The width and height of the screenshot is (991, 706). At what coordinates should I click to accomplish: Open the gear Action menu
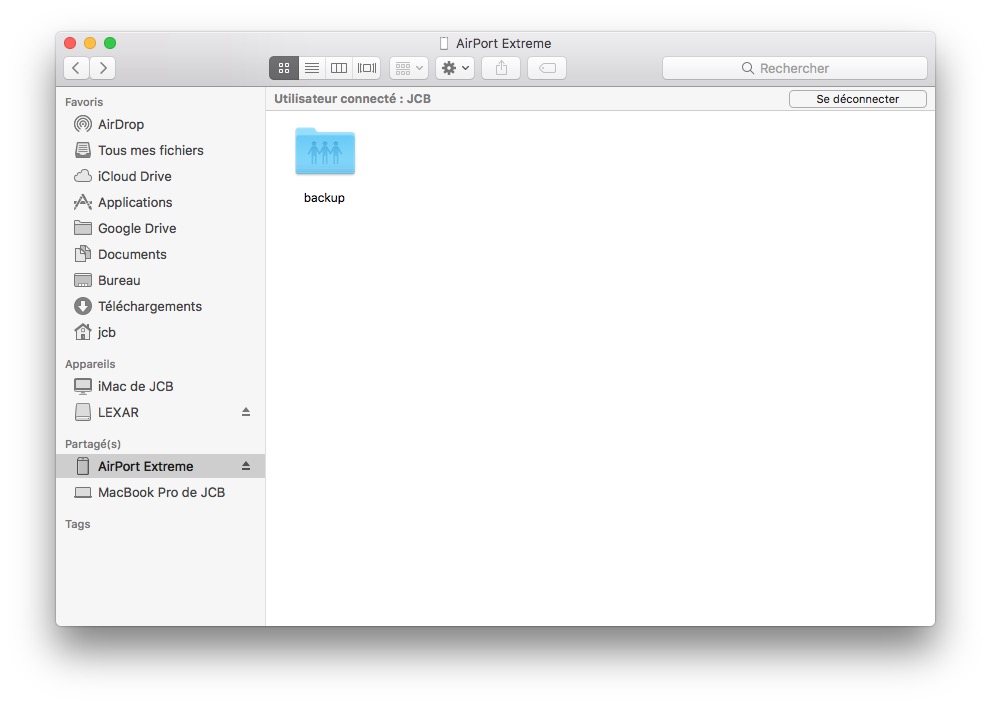[455, 68]
